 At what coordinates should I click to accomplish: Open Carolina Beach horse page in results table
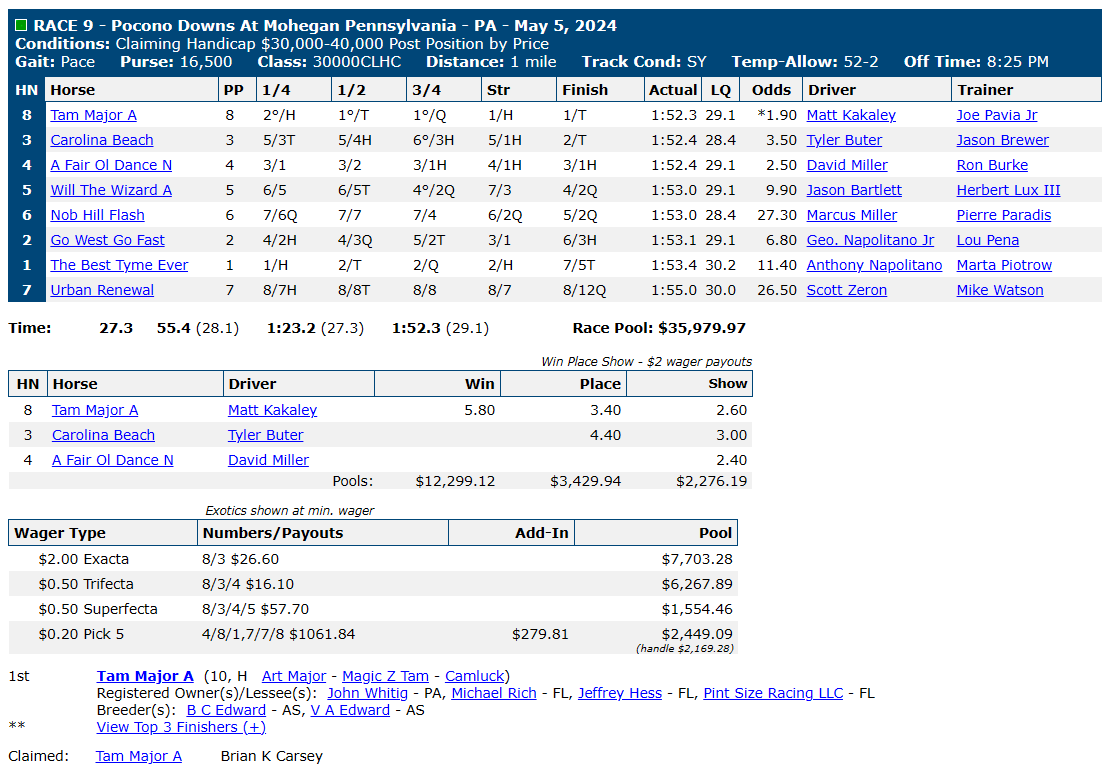102,140
